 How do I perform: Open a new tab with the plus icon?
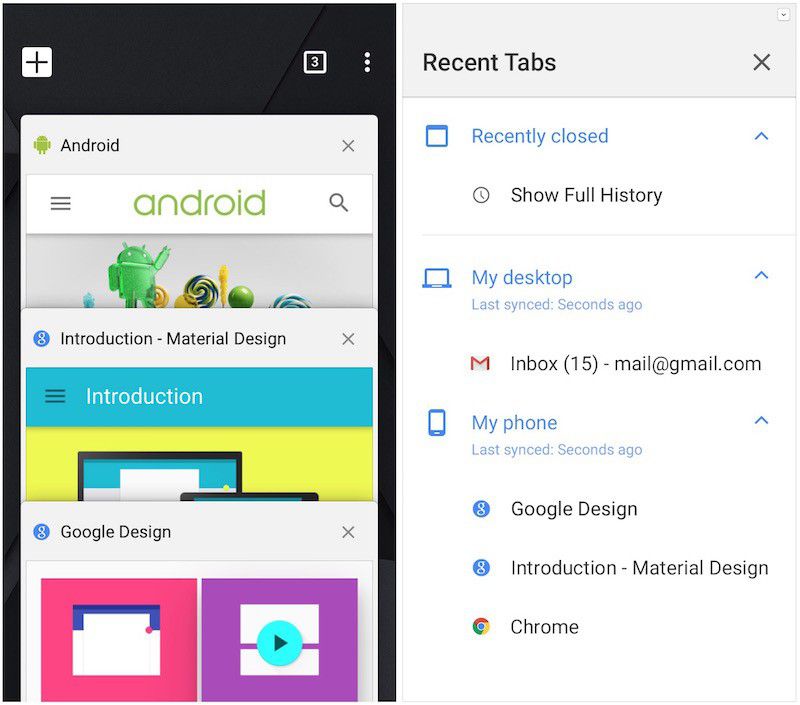click(37, 62)
